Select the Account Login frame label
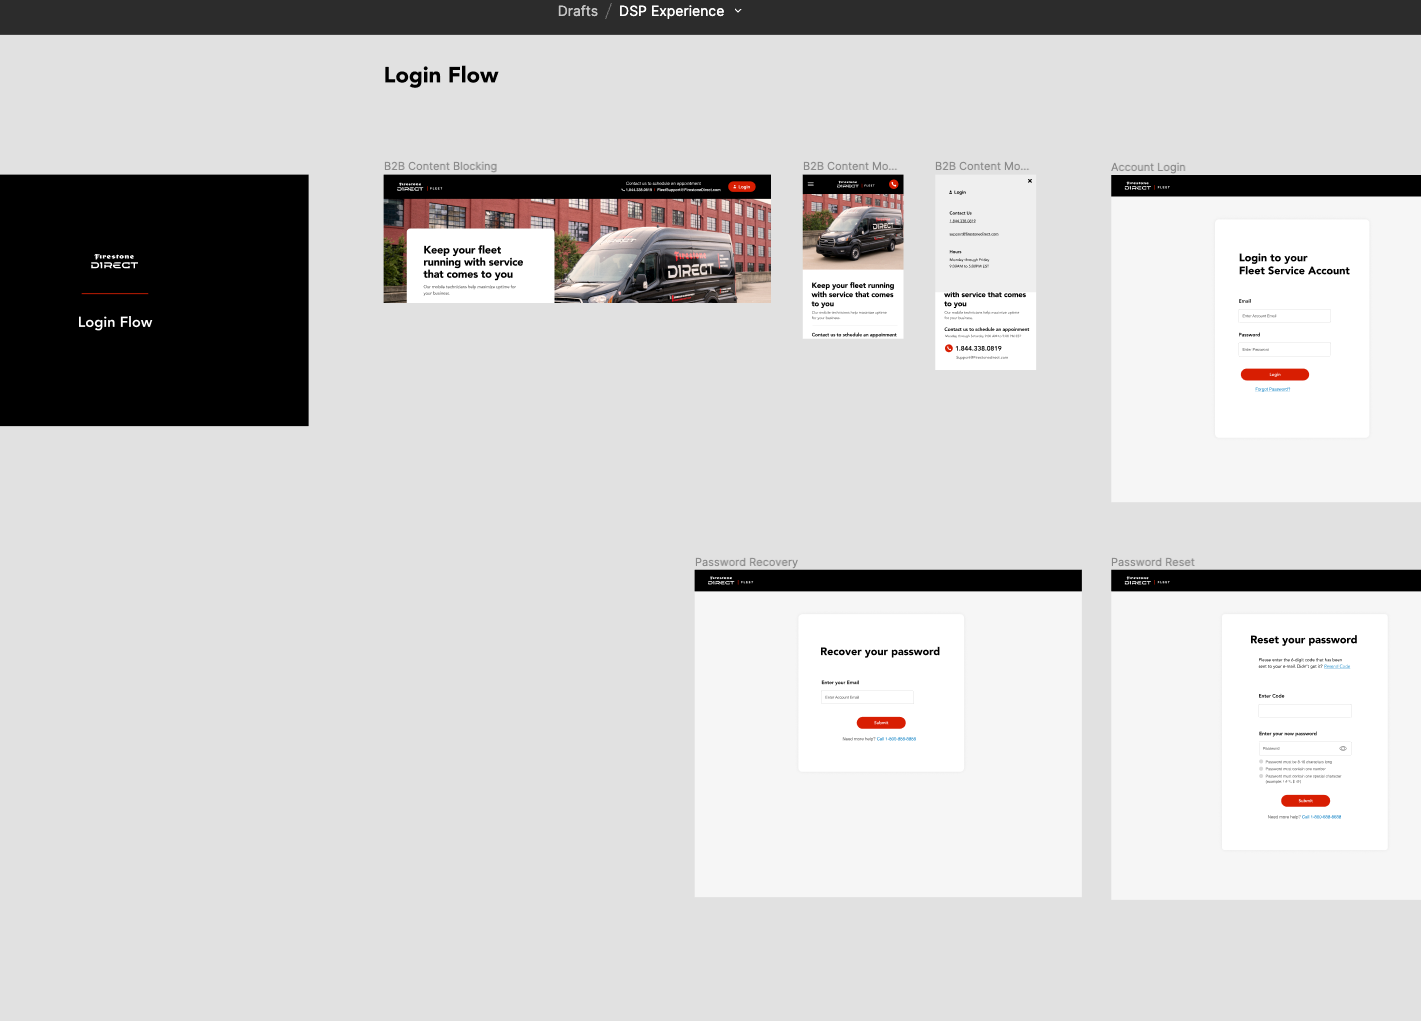 (x=1148, y=167)
